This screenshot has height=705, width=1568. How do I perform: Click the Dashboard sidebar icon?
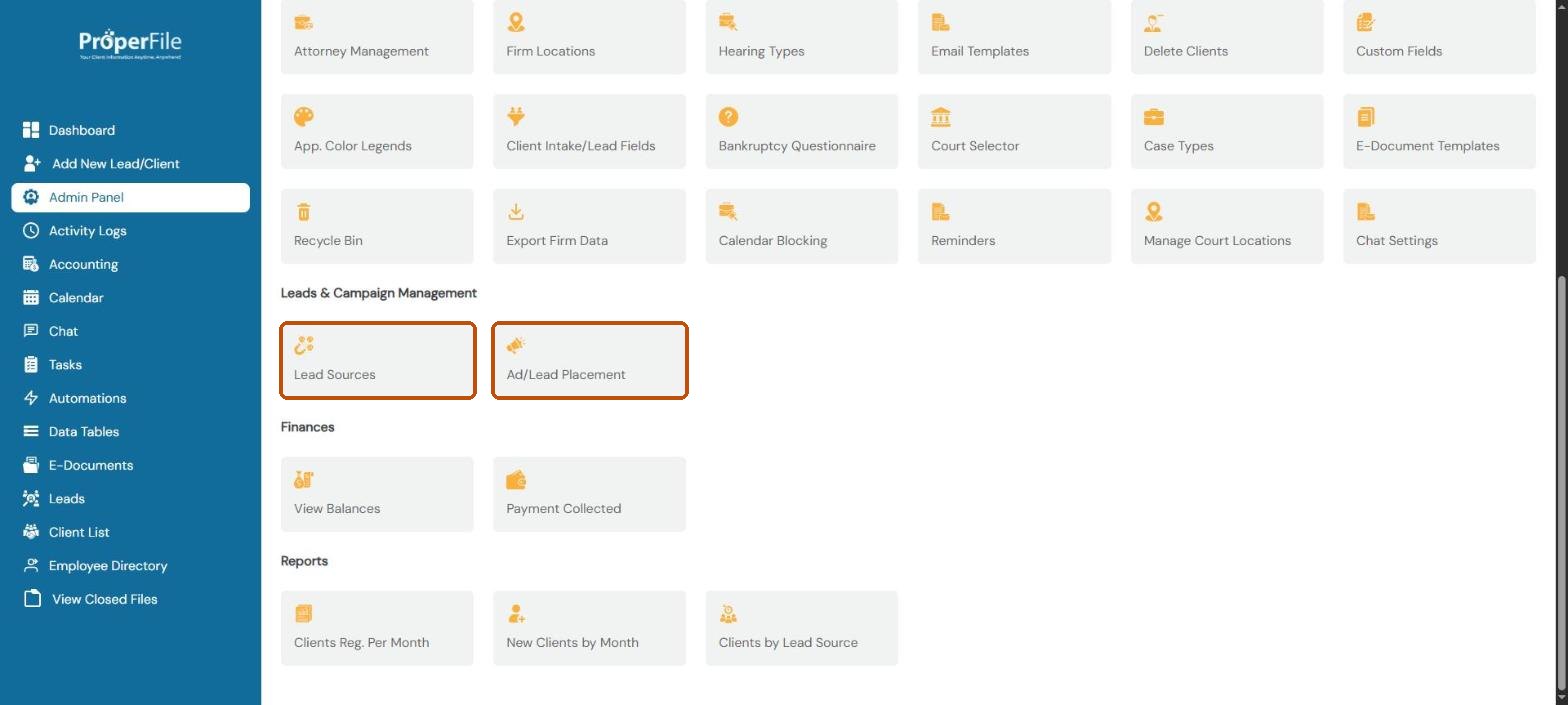point(31,130)
